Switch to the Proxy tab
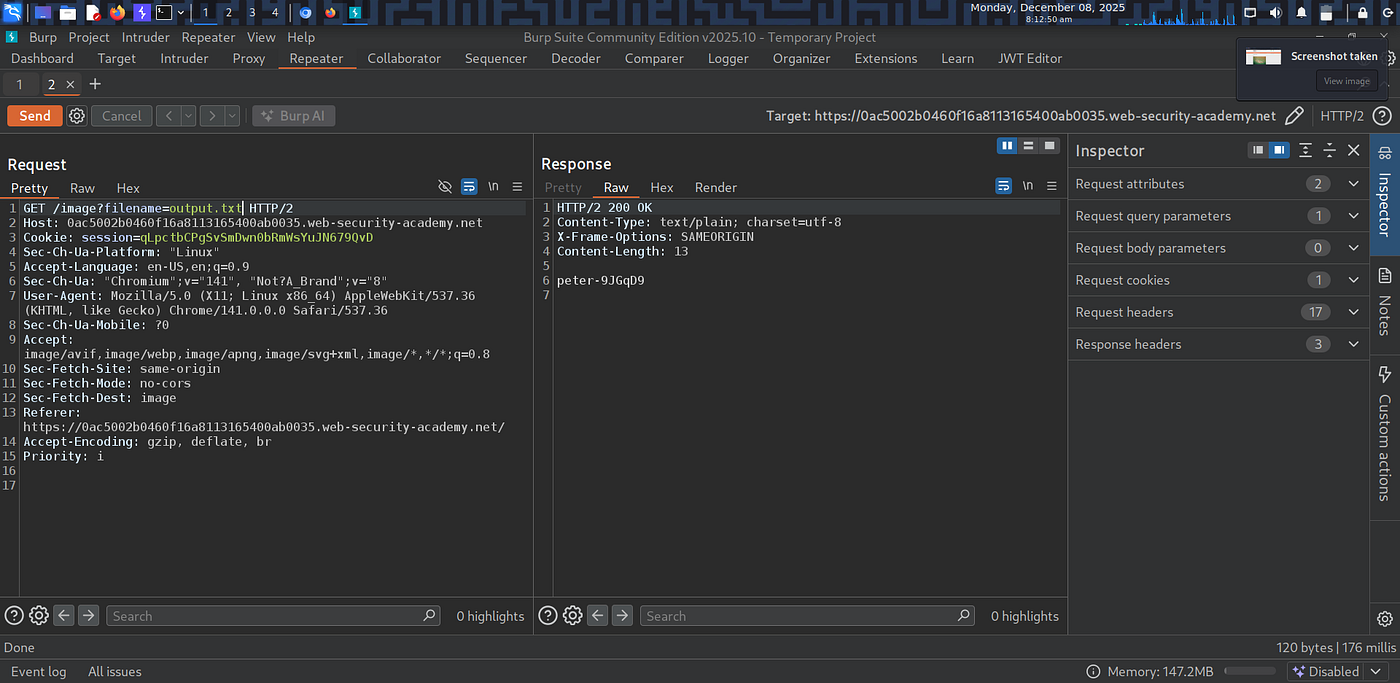This screenshot has width=1400, height=683. pos(249,58)
